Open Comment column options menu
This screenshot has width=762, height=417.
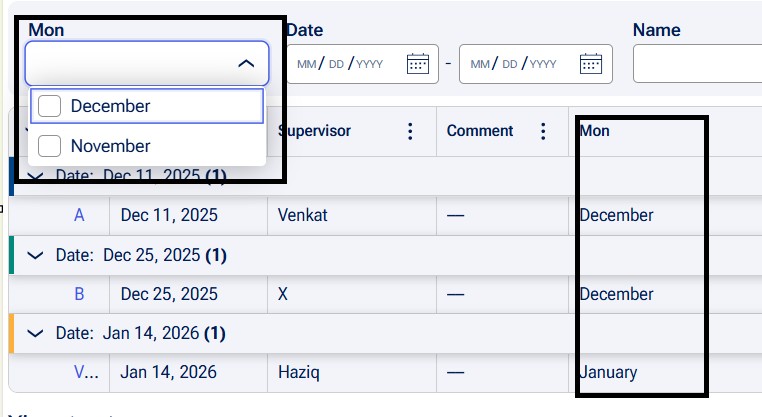543,131
